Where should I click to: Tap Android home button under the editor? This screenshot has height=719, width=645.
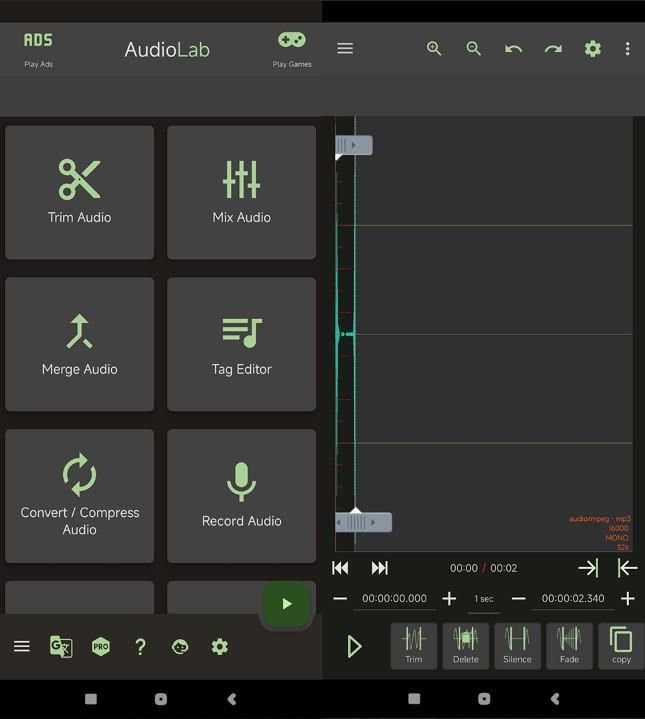[484, 699]
